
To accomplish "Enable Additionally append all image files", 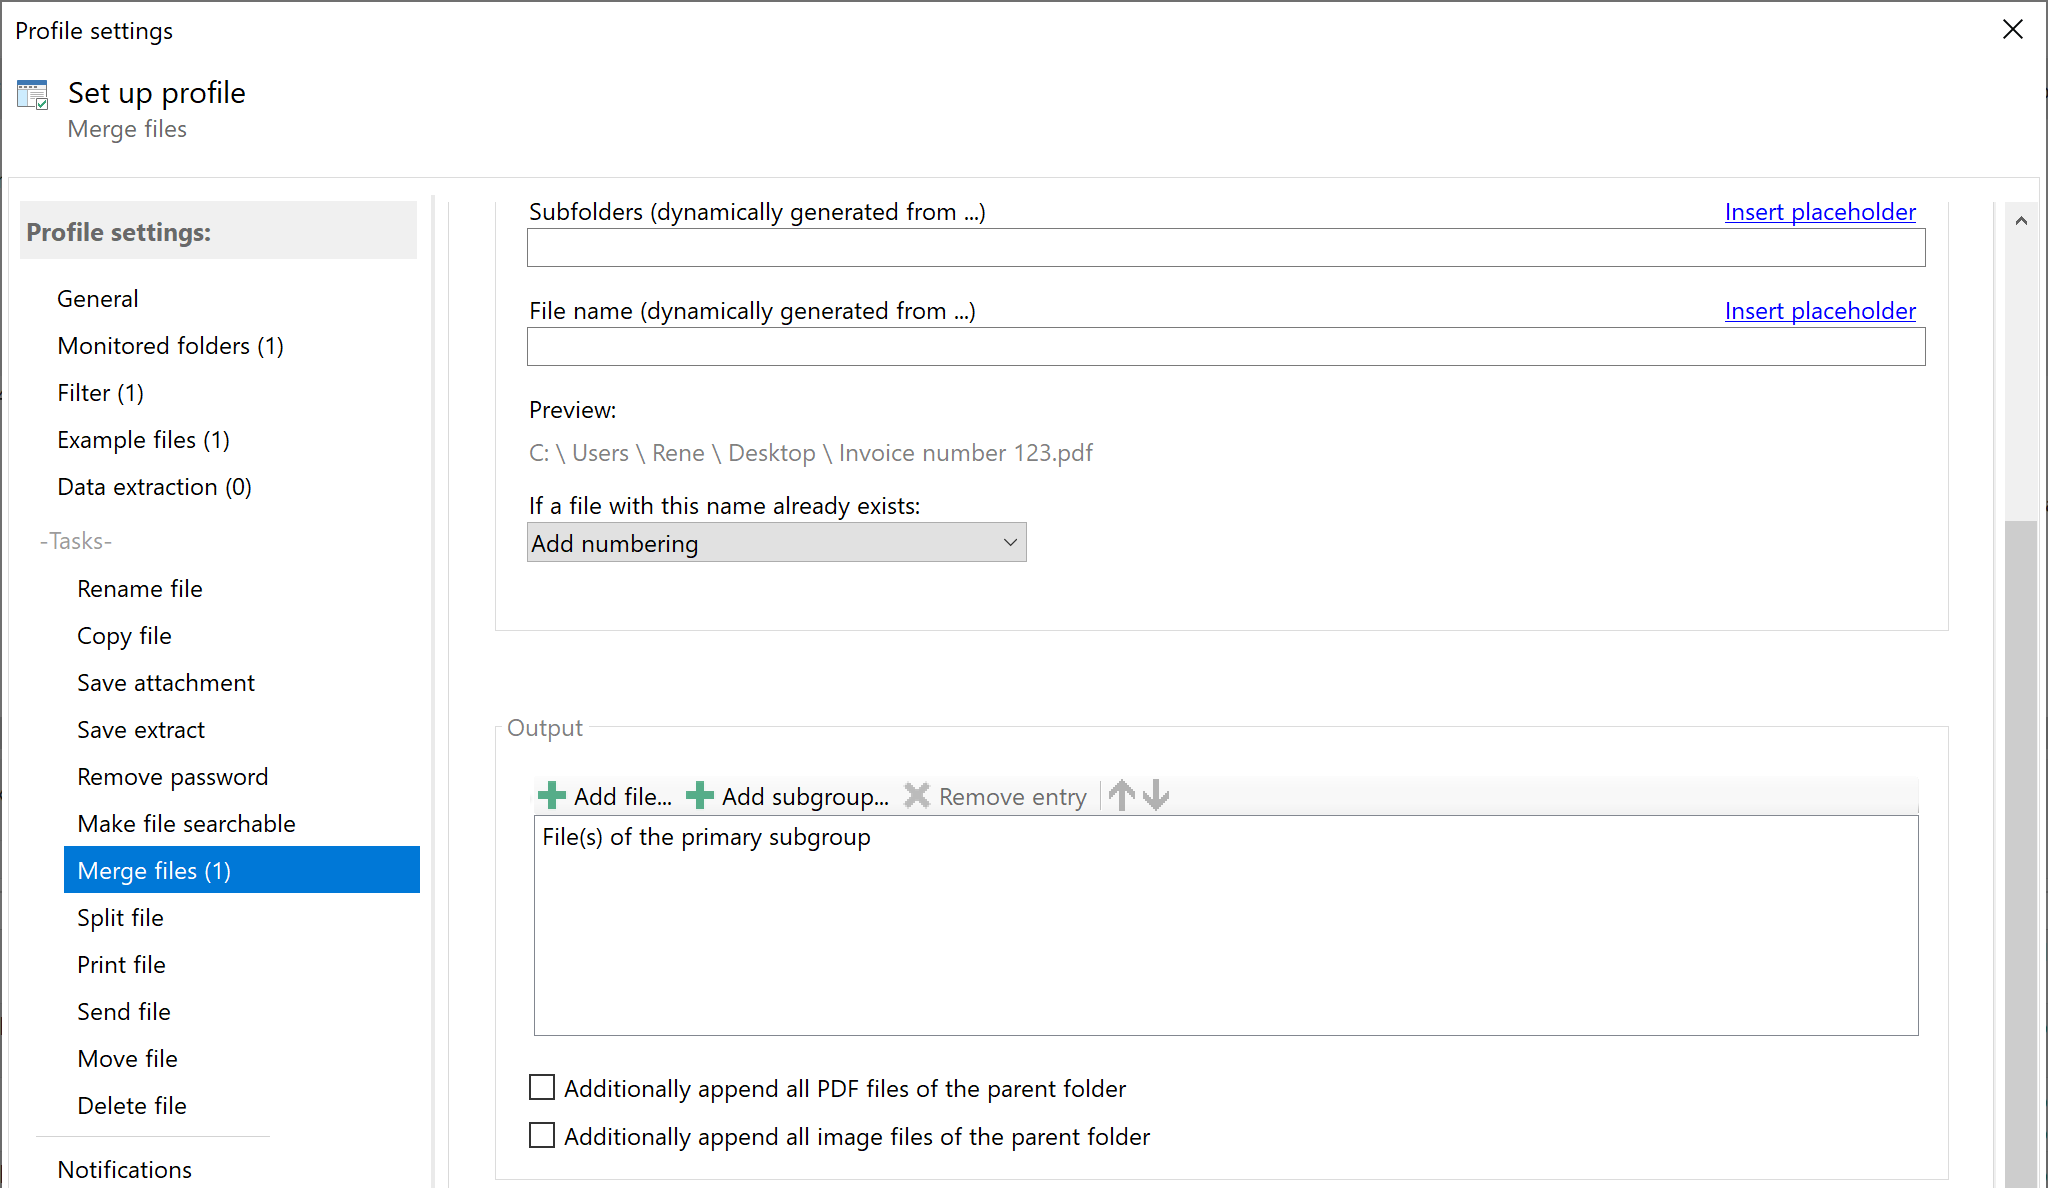I will point(543,1136).
